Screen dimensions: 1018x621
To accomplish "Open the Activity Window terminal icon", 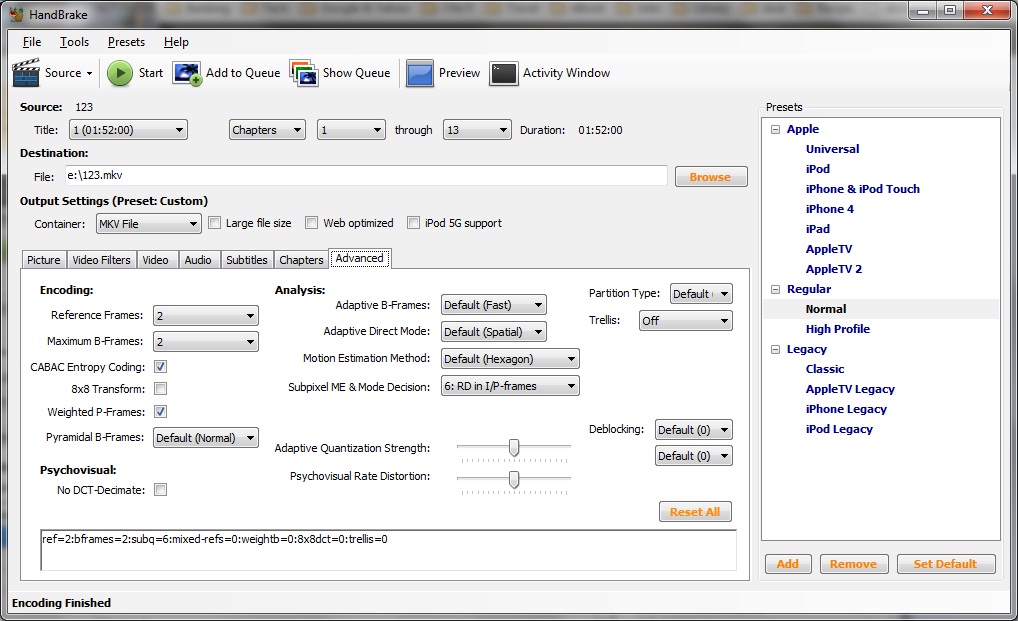I will point(504,73).
